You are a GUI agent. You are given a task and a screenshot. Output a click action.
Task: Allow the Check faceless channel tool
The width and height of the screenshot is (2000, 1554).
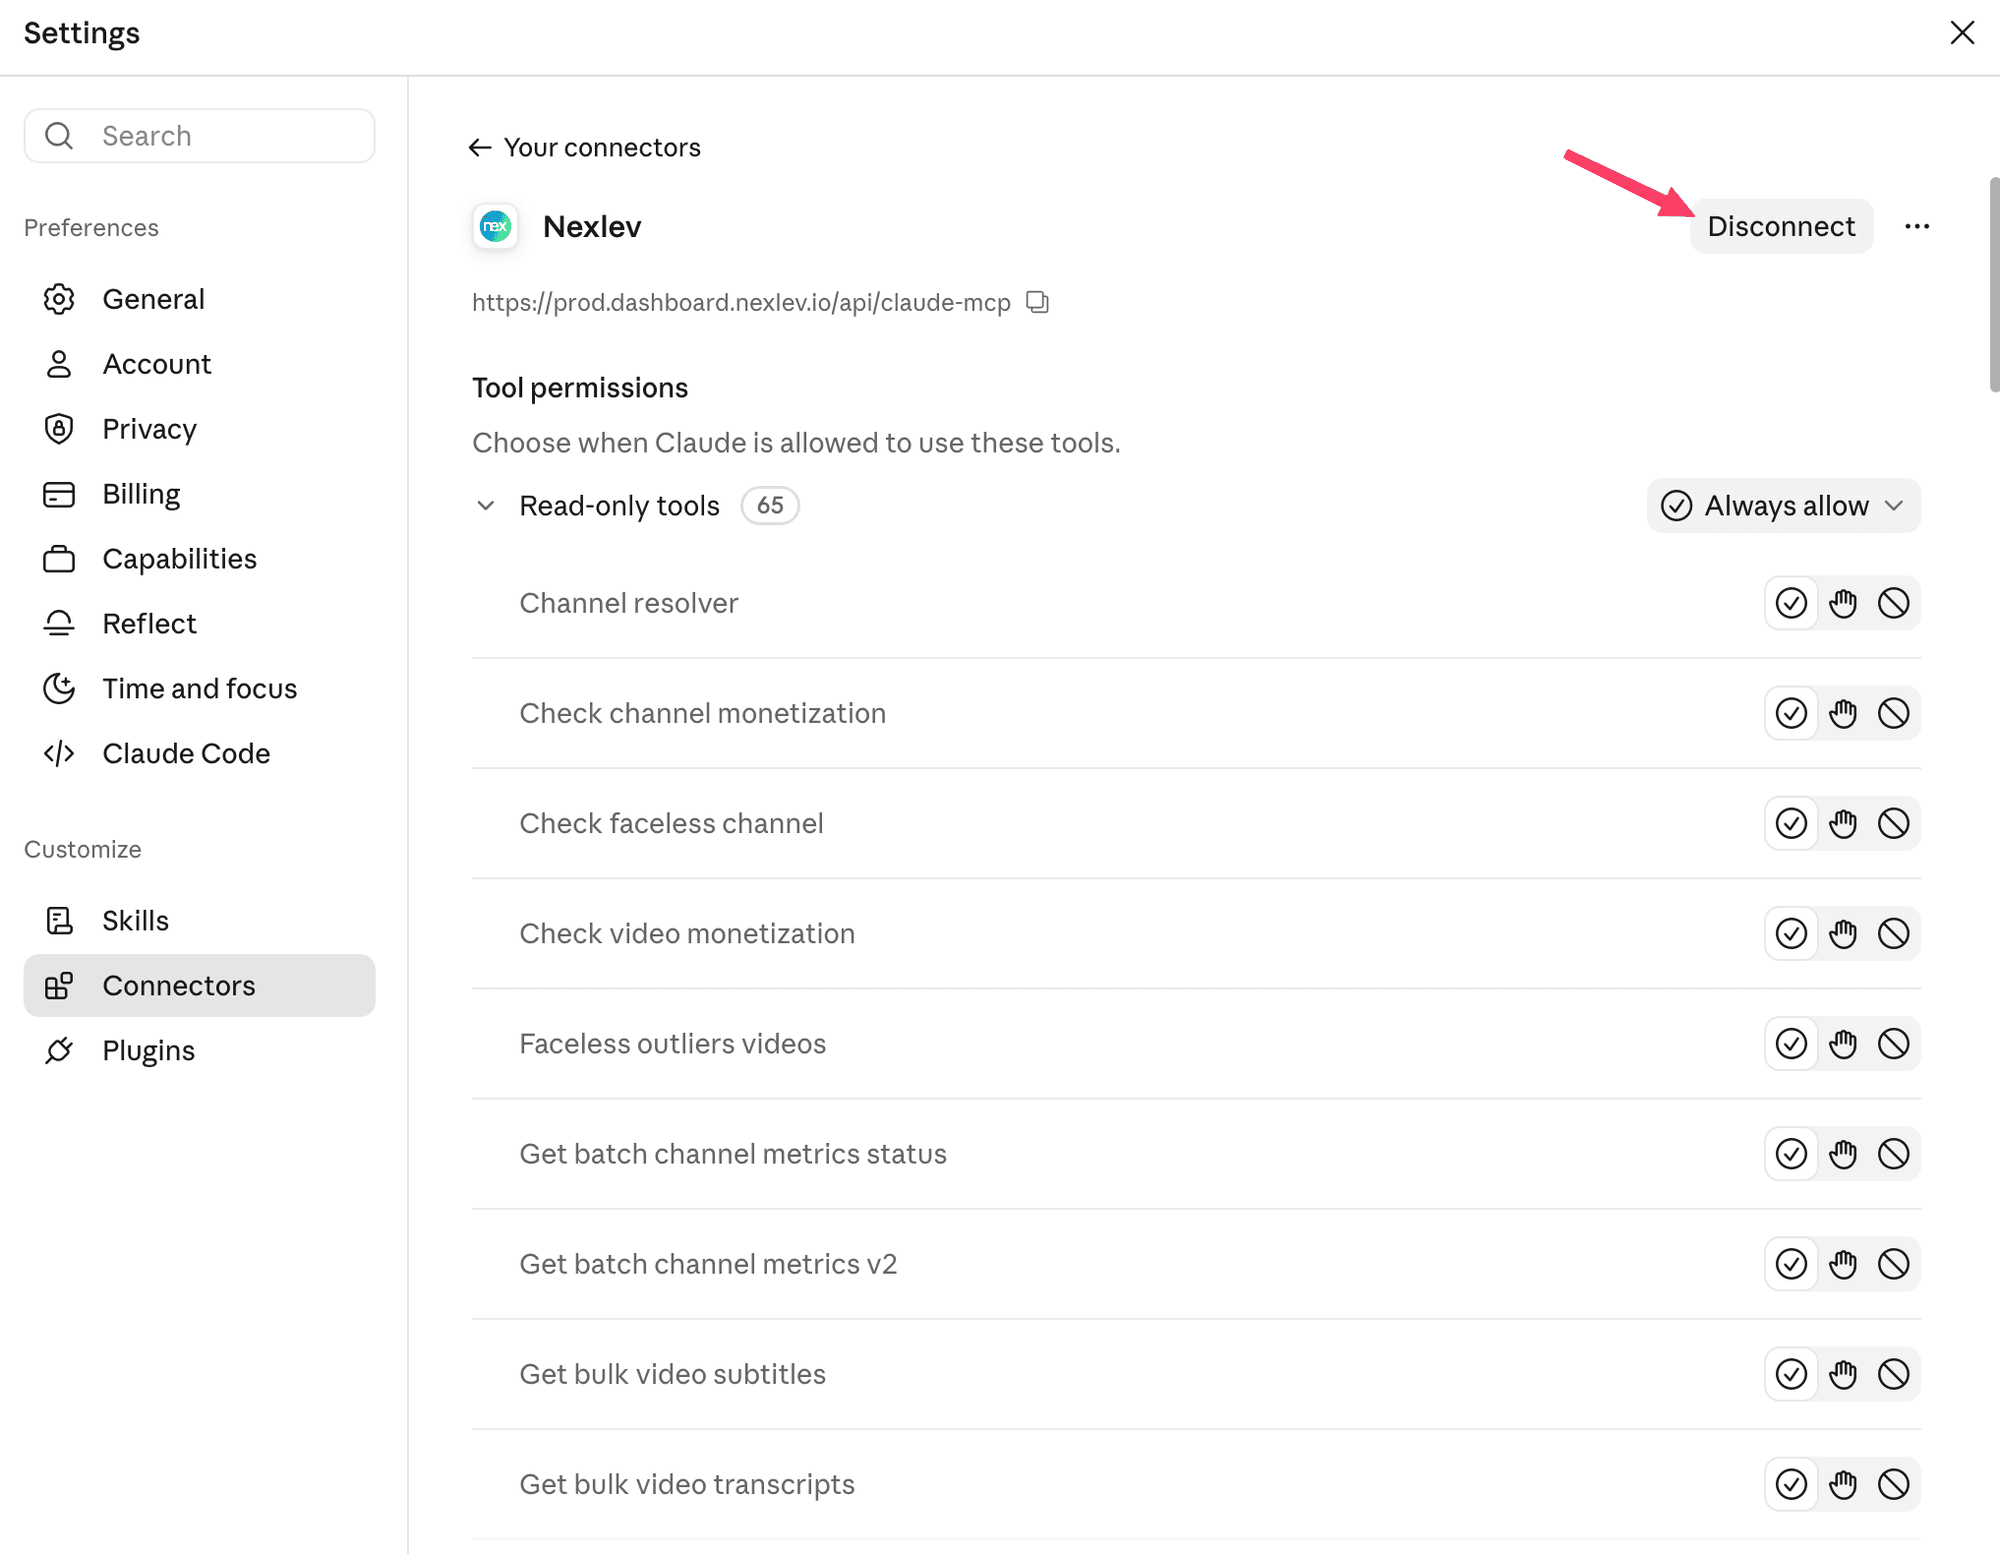(1791, 823)
